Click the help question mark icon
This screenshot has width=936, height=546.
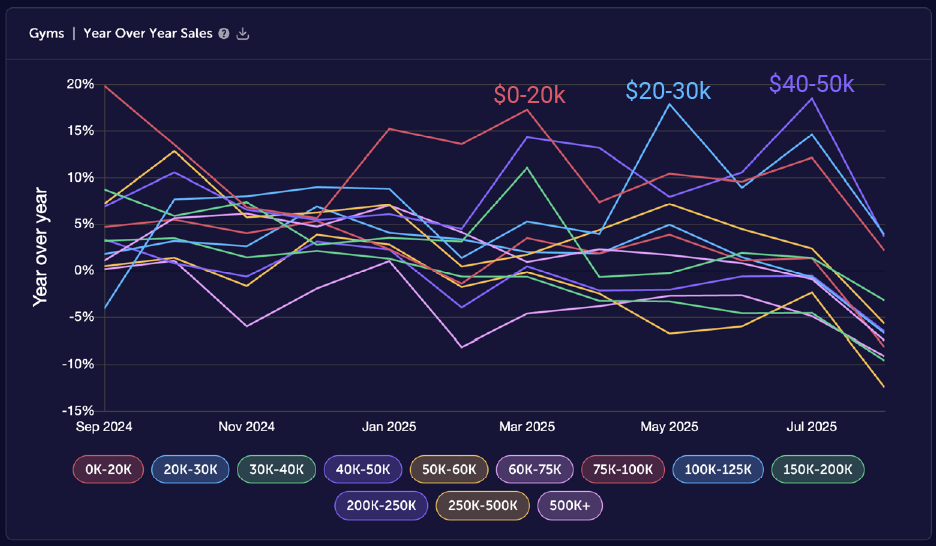click(x=224, y=33)
